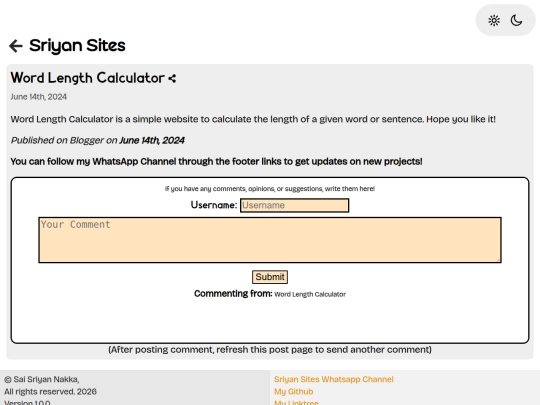Open the Sriyan Sites heading link
Image resolution: width=540 pixels, height=405 pixels.
click(77, 45)
